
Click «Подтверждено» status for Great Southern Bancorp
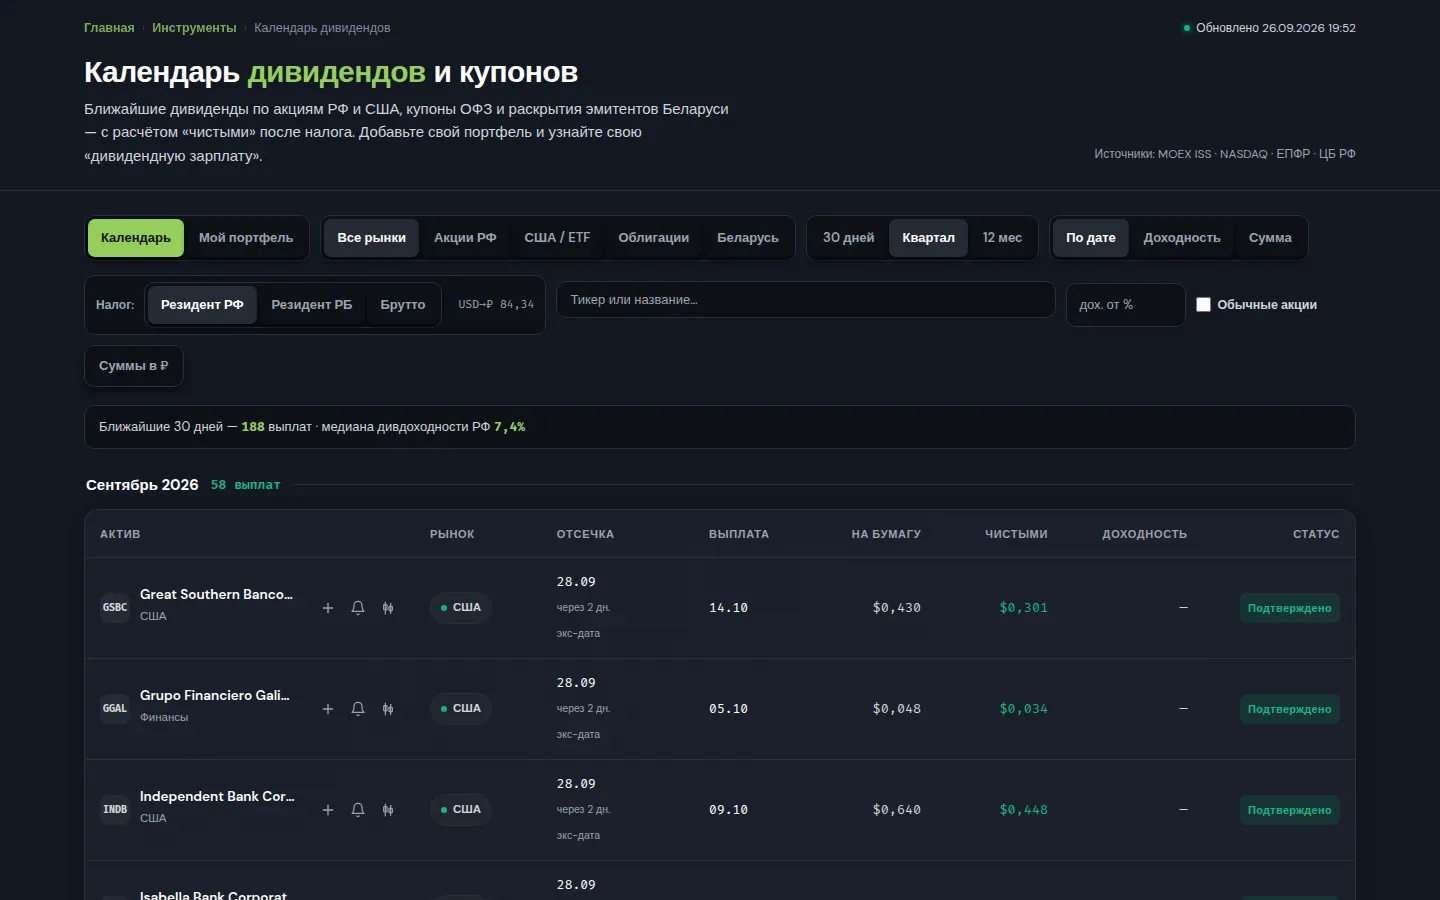(x=1290, y=608)
